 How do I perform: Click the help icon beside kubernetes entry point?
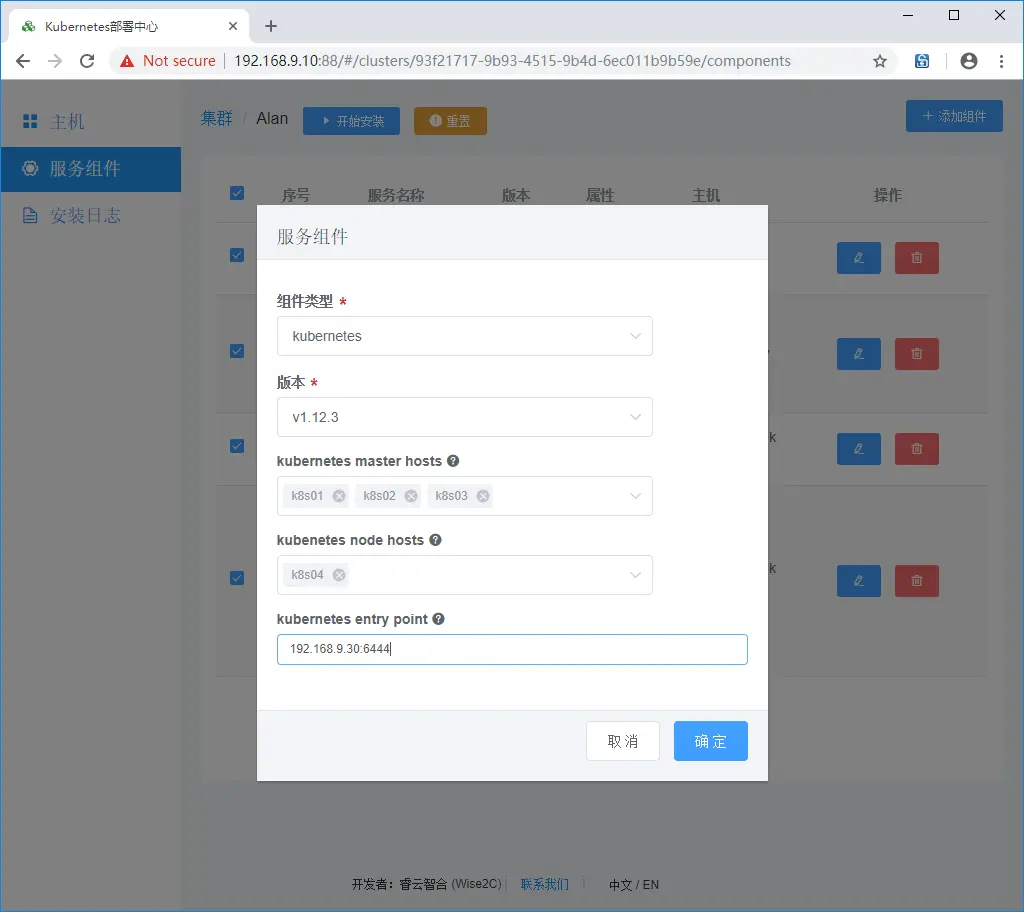[438, 619]
